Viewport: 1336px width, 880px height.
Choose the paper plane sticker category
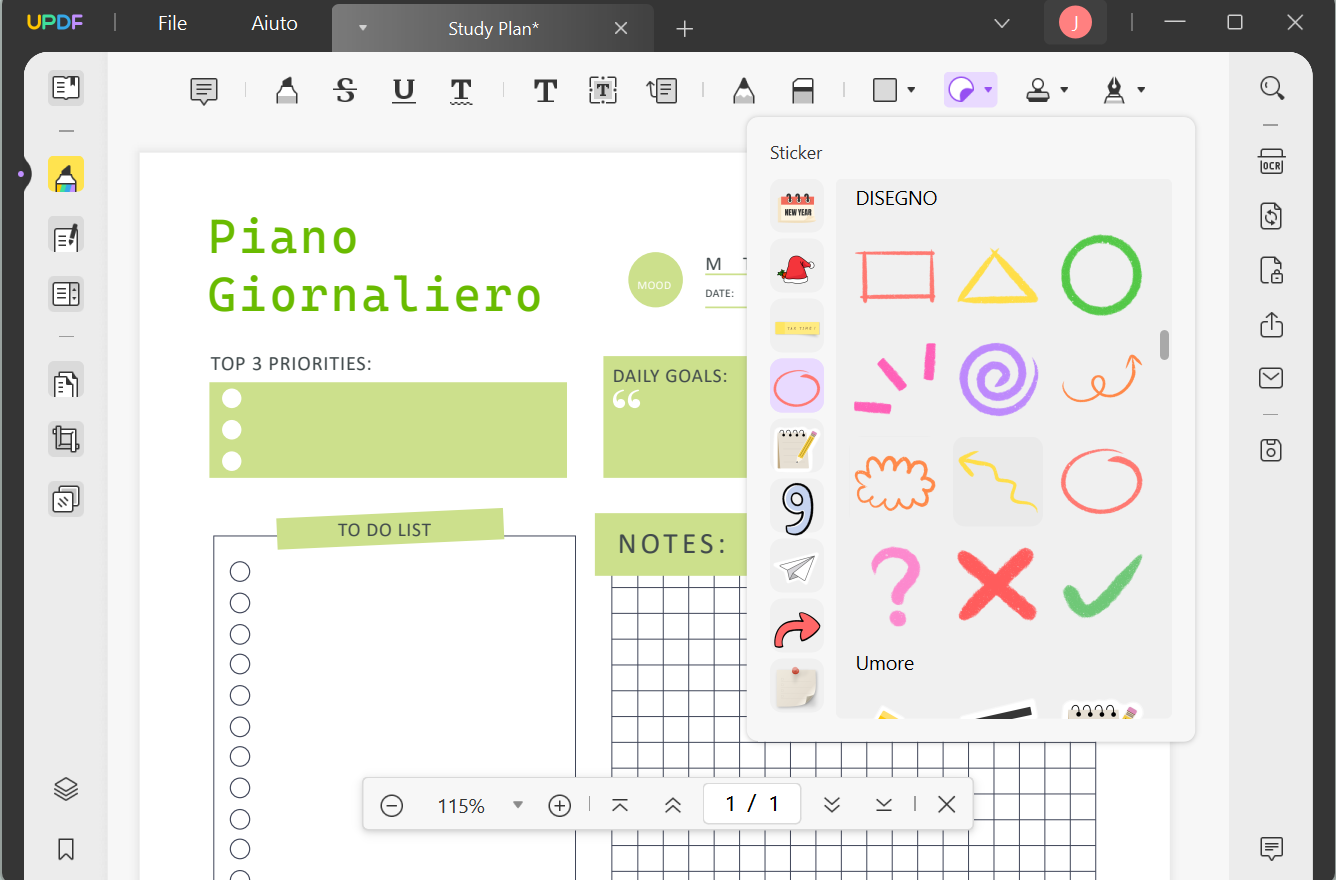pyautogui.click(x=797, y=566)
